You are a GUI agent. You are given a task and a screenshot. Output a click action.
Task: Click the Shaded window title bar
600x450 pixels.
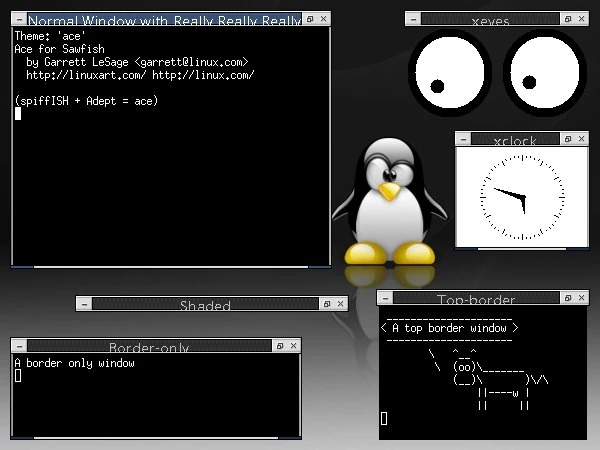[205, 304]
